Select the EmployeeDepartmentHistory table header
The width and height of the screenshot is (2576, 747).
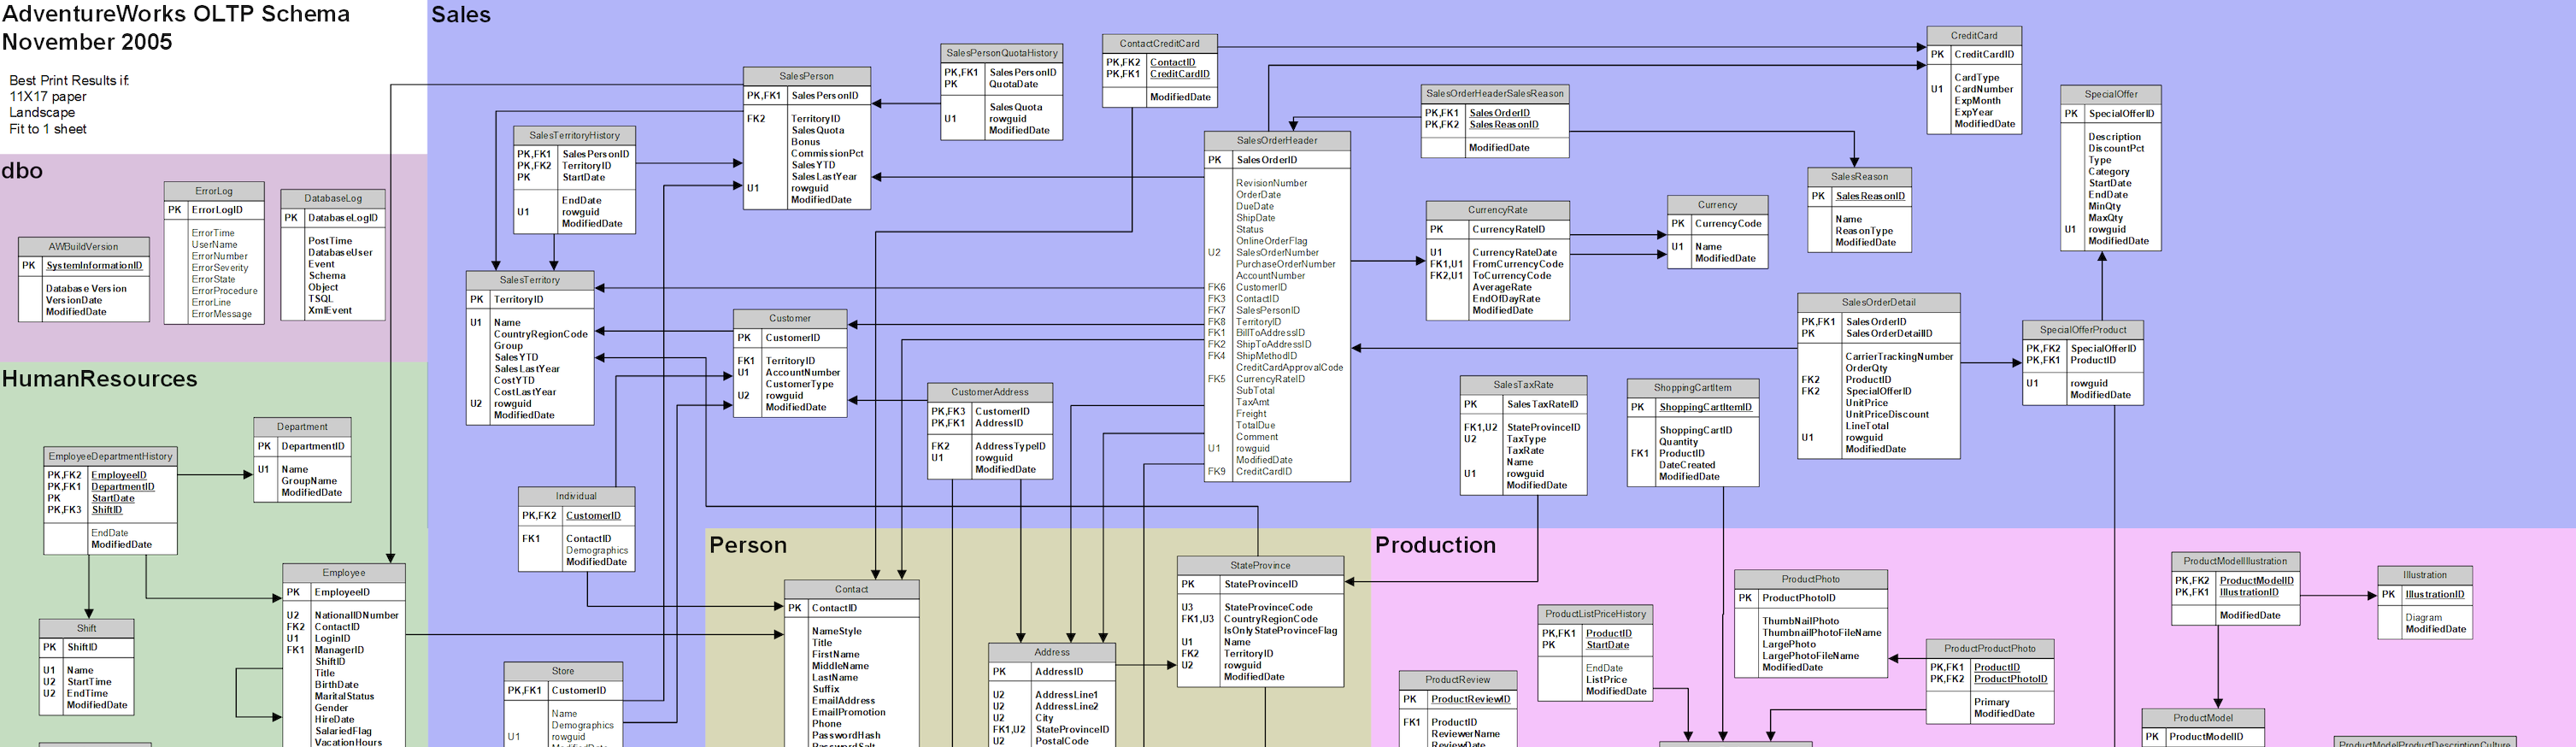click(x=110, y=456)
